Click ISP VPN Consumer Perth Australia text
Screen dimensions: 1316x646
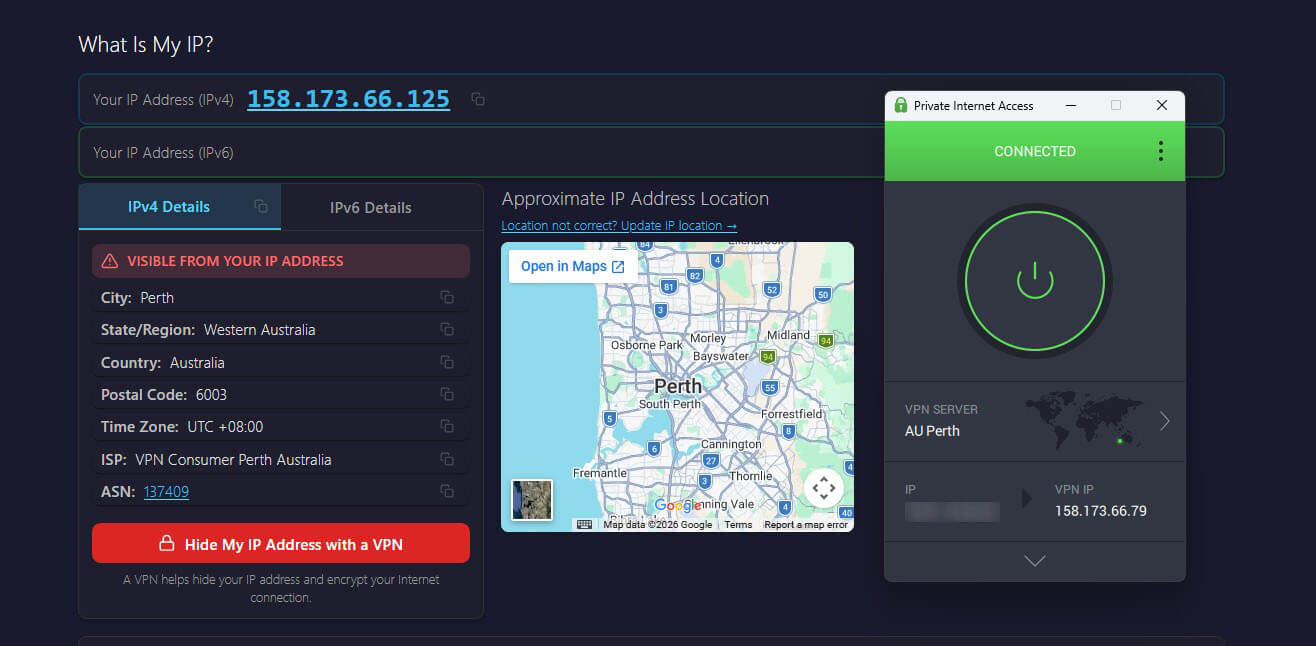216,460
